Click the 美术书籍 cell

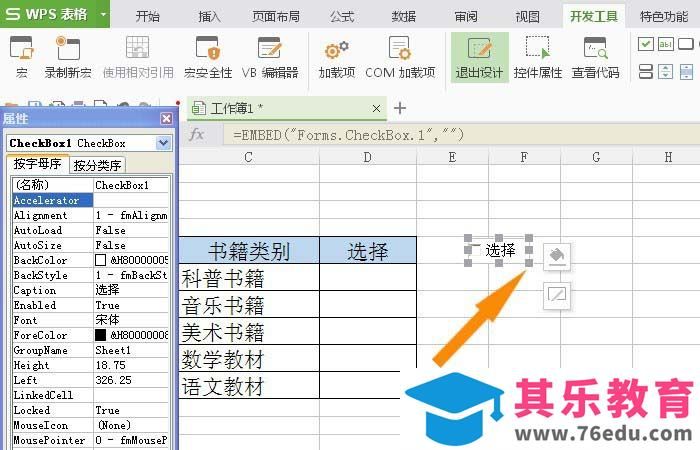click(249, 331)
